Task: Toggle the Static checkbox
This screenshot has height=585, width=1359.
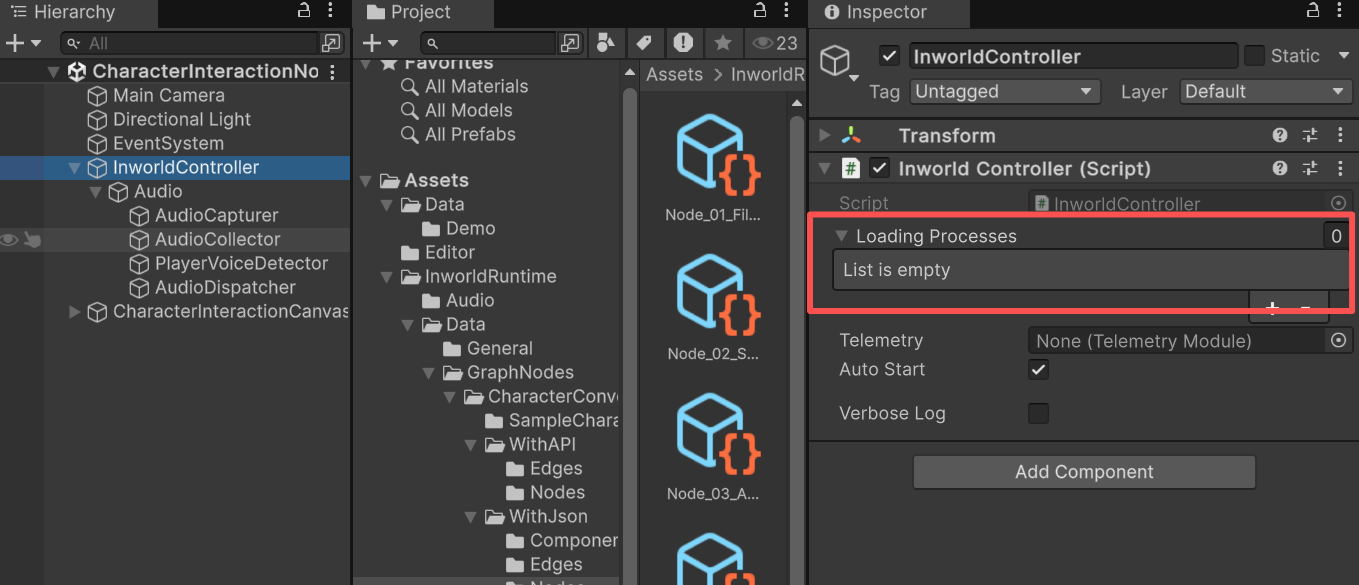Action: [1254, 56]
